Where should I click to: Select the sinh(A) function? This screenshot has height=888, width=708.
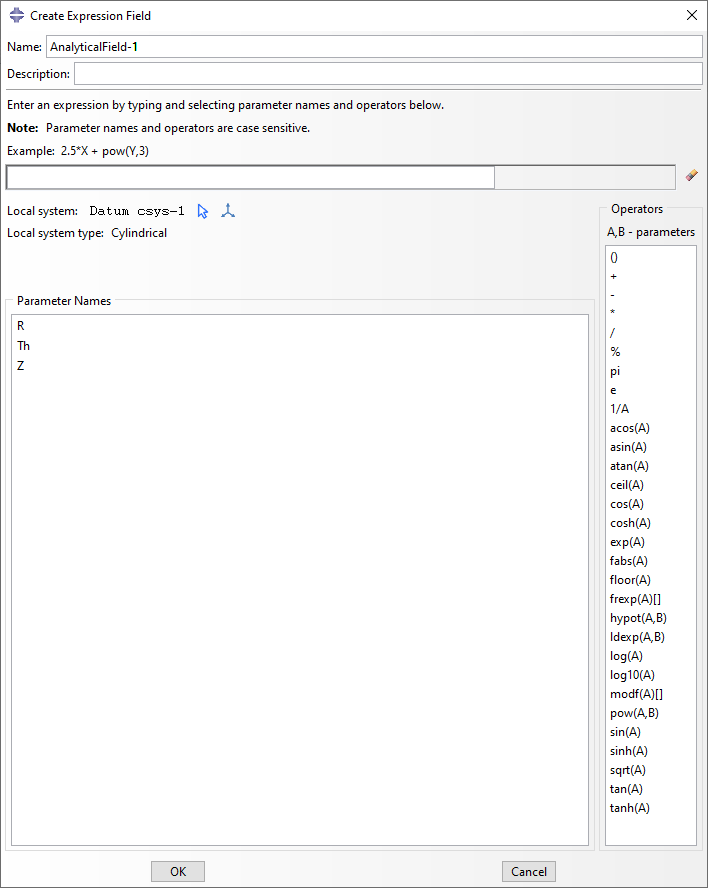tap(629, 751)
